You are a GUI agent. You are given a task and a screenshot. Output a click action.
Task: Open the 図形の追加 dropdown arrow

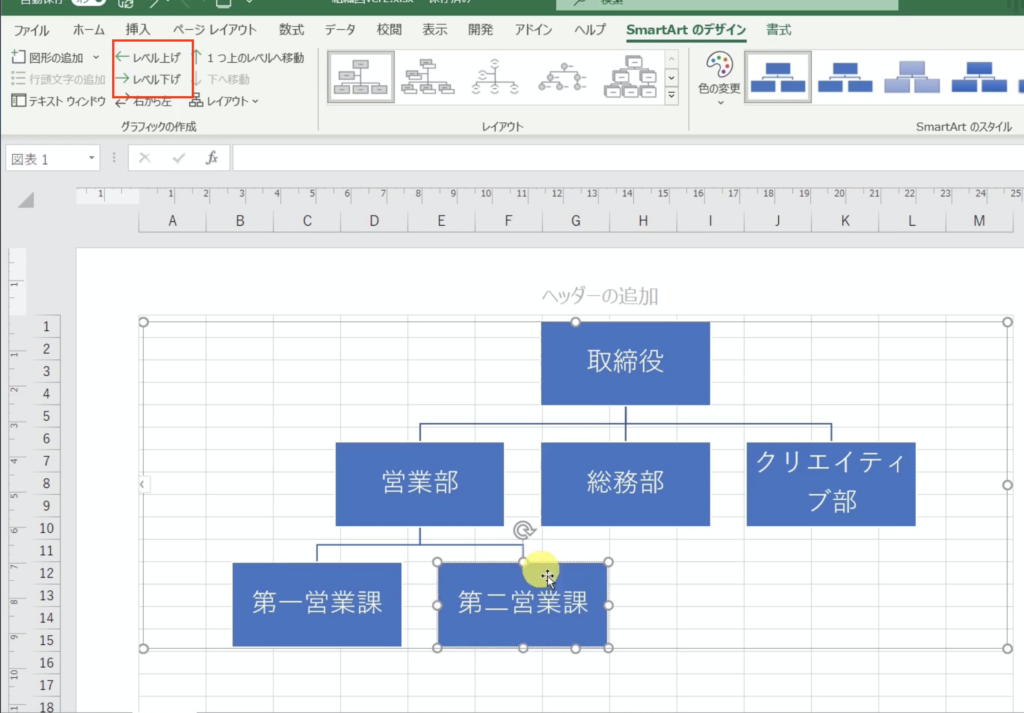(x=96, y=57)
